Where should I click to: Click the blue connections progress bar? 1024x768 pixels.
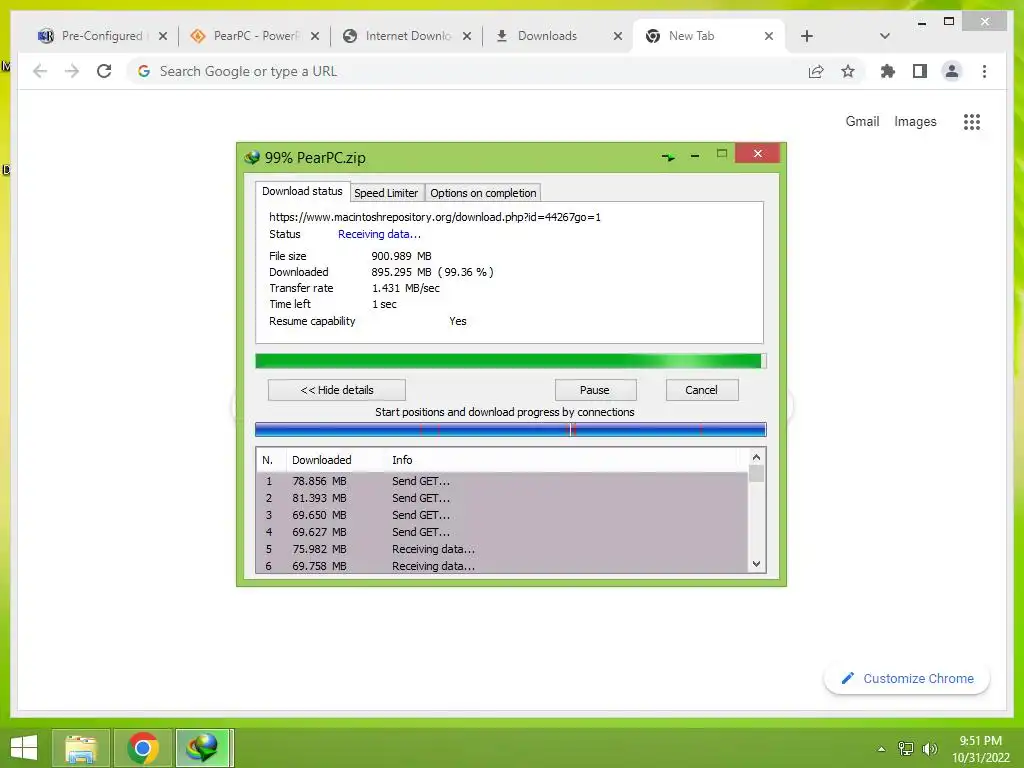(510, 429)
